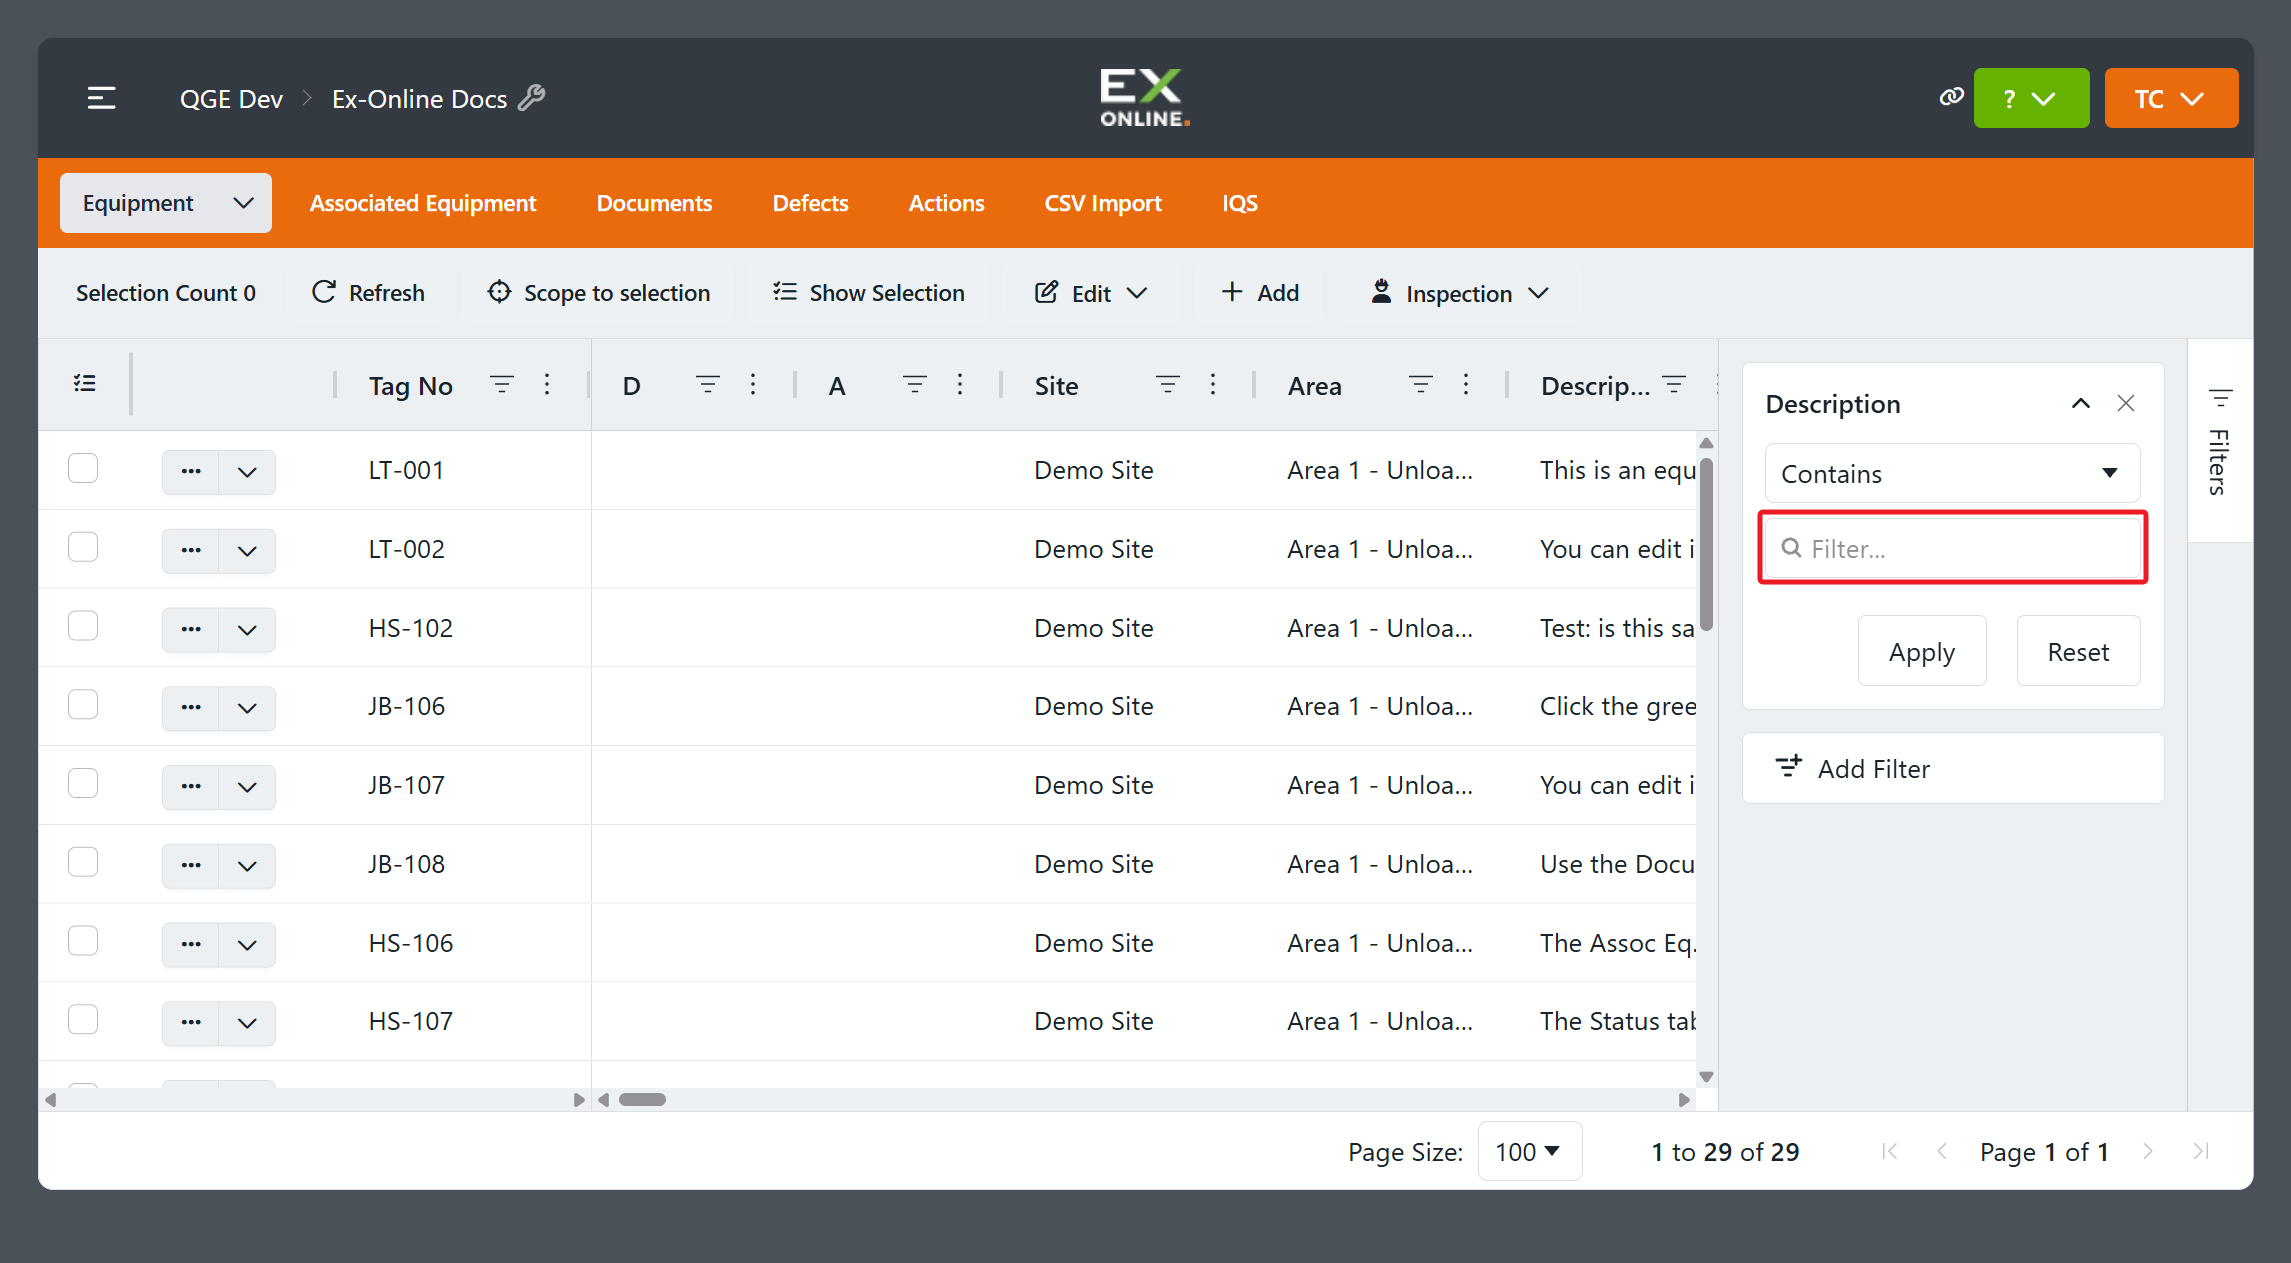Check the JB-108 row checkbox
2291x1263 pixels.
[83, 862]
